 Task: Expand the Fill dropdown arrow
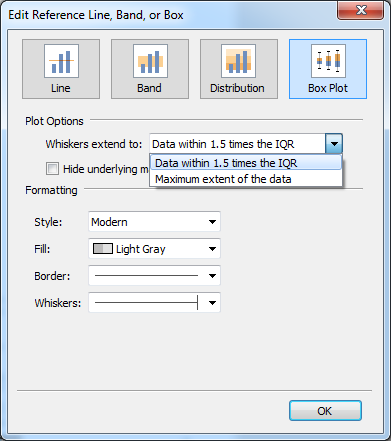(212, 249)
